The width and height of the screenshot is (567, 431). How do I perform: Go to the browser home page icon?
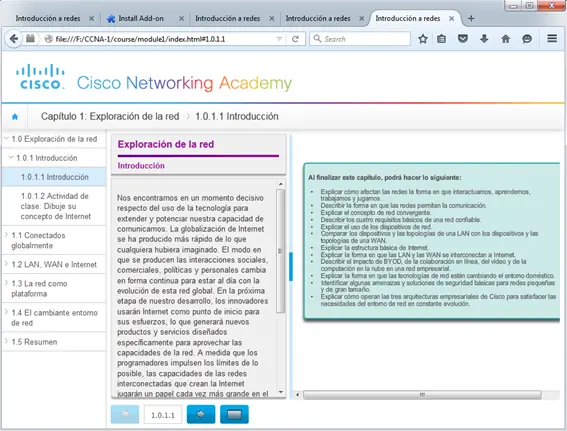point(506,39)
